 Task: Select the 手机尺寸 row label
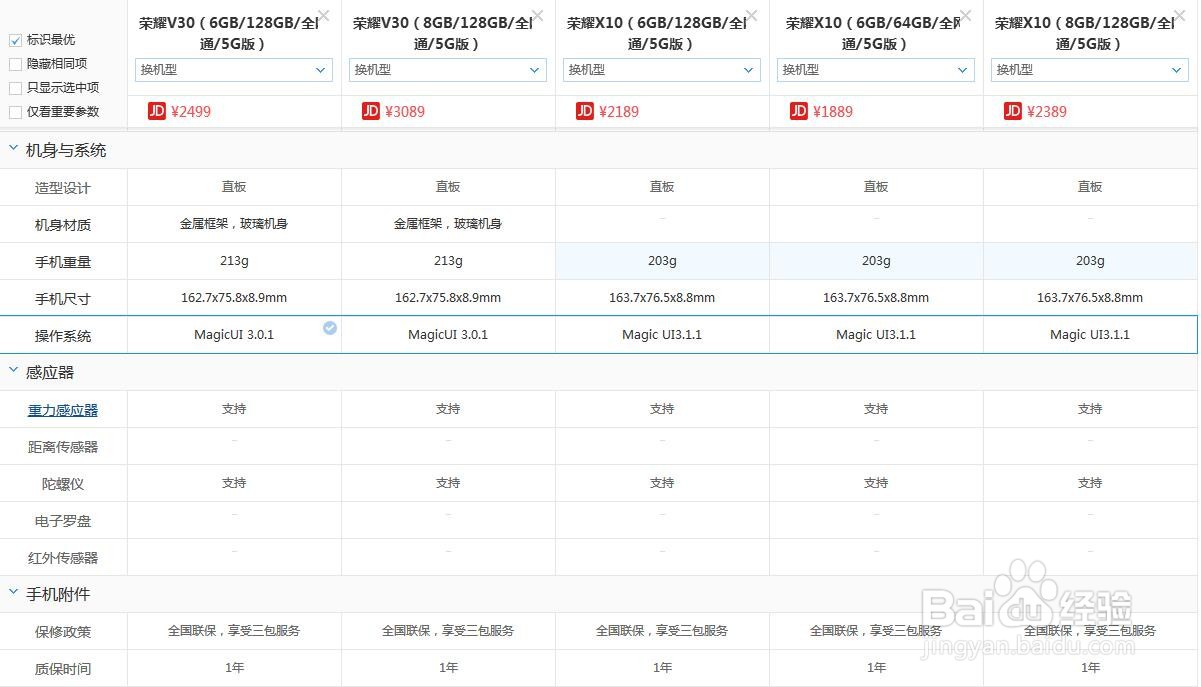(63, 299)
